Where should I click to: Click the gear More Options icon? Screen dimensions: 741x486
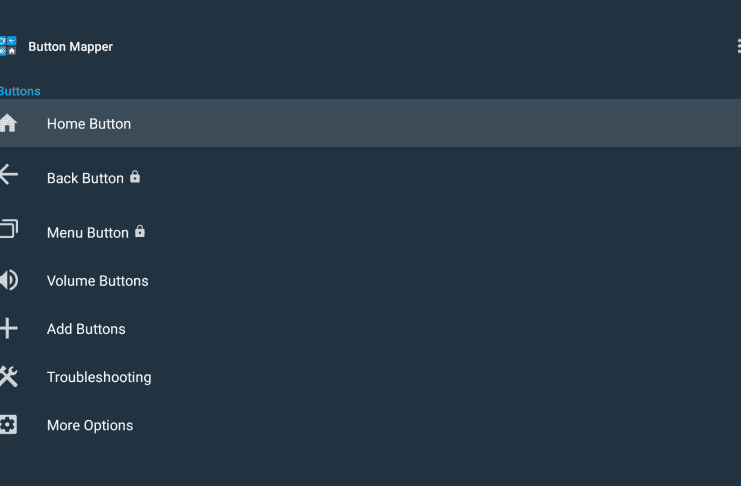9,425
